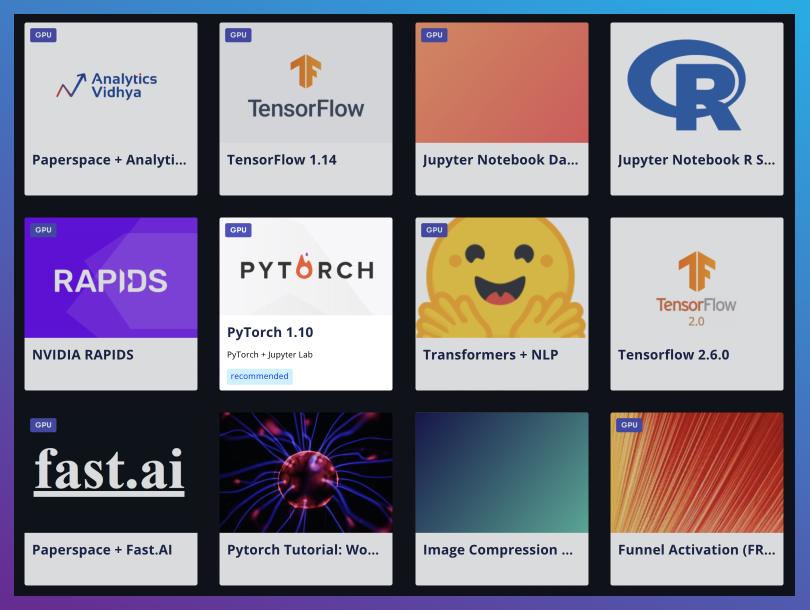Select the 'Paperspace + Fast.AI' title
Screen dimensions: 810x610
(x=102, y=550)
